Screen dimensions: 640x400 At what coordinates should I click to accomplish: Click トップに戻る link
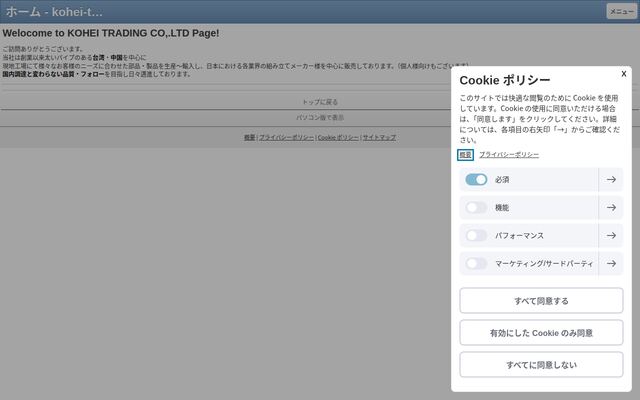[x=320, y=102]
